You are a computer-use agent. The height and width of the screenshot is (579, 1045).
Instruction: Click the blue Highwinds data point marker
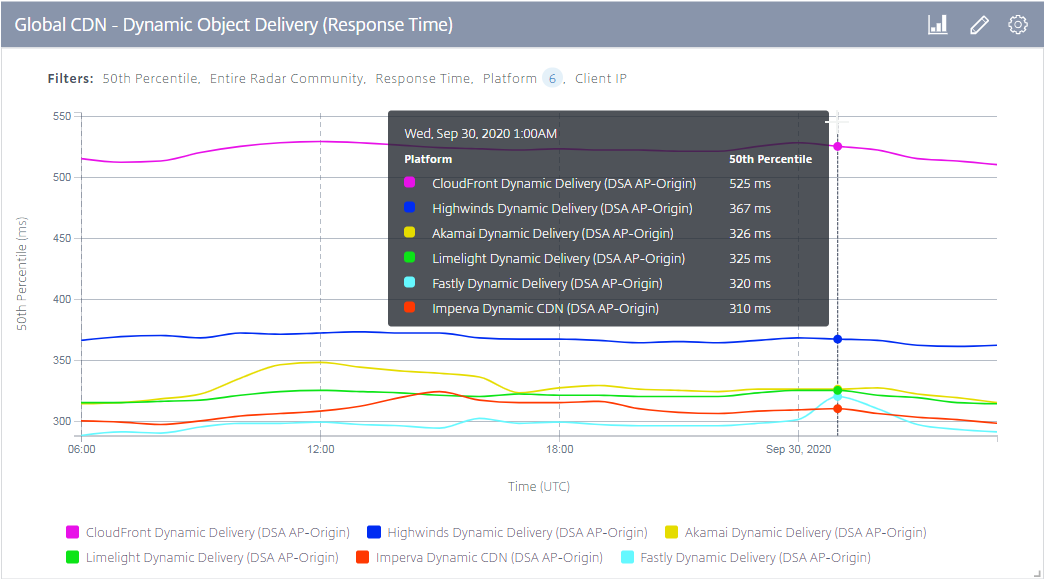click(838, 339)
